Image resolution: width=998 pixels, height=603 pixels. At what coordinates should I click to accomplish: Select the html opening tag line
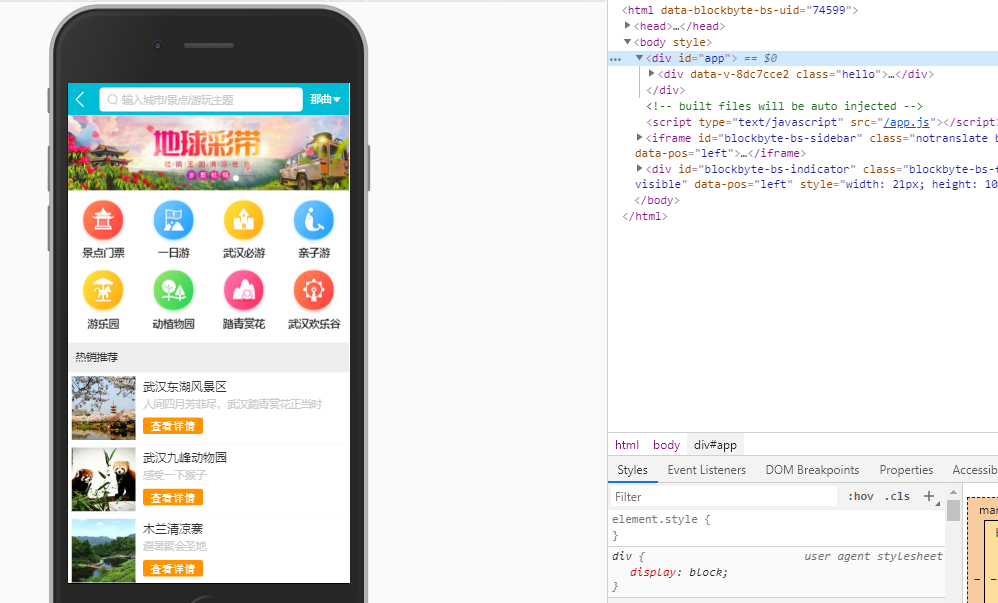pos(740,10)
